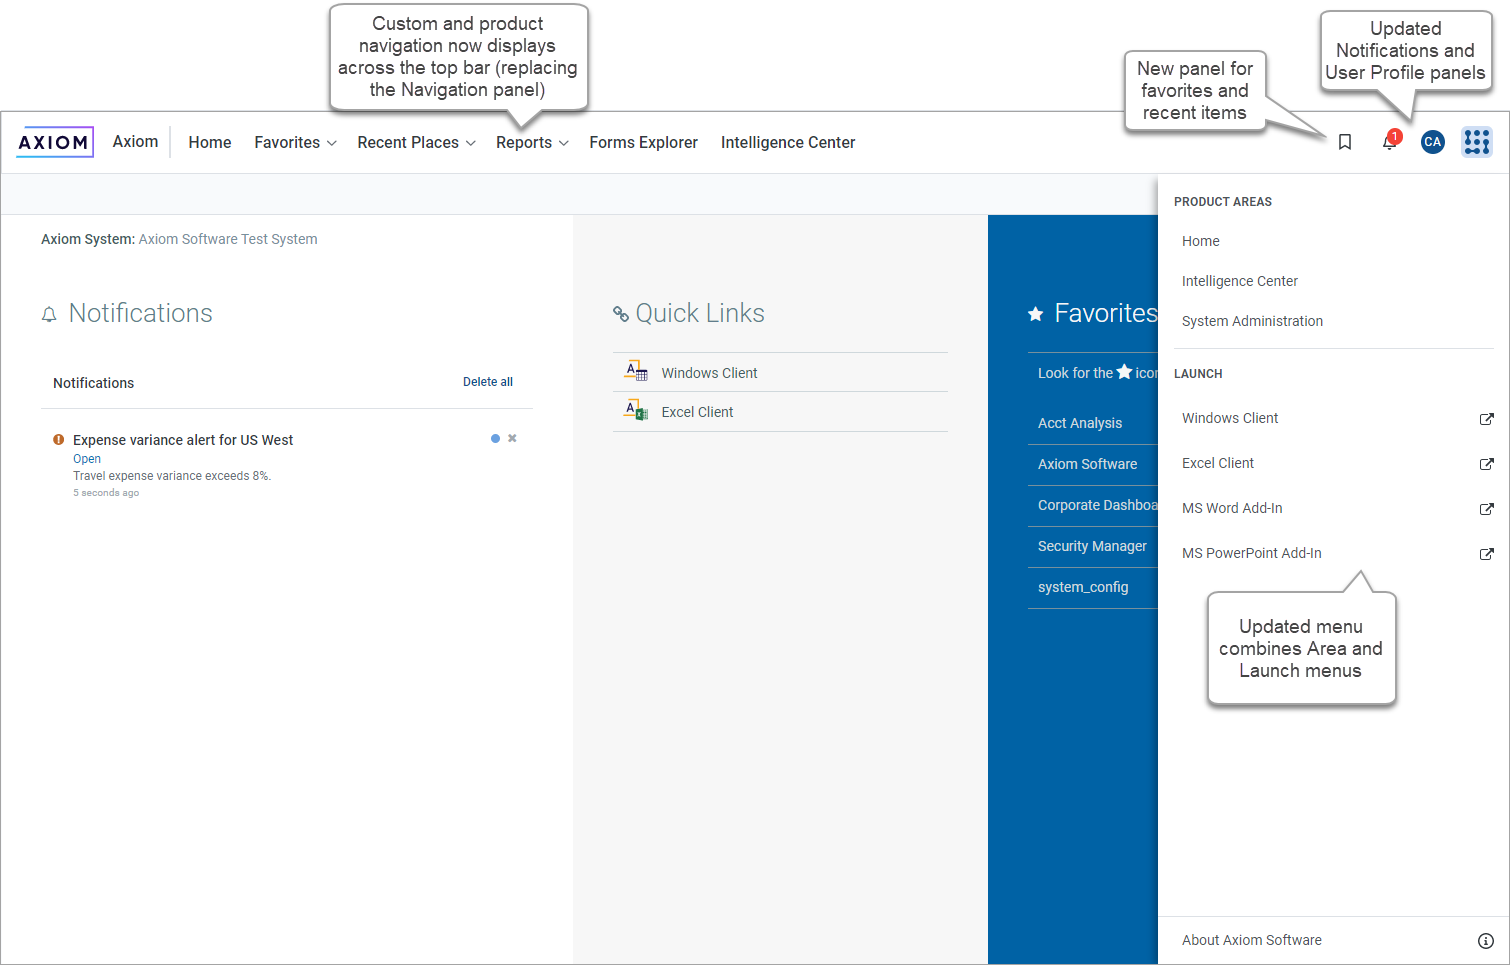Open Security Manager in Favorites list

(1092, 546)
